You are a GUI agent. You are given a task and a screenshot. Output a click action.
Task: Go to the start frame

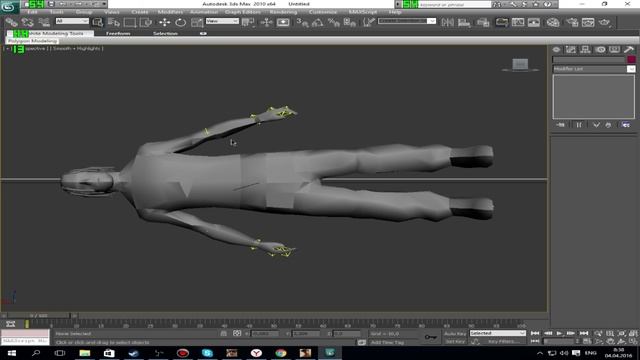click(x=535, y=333)
